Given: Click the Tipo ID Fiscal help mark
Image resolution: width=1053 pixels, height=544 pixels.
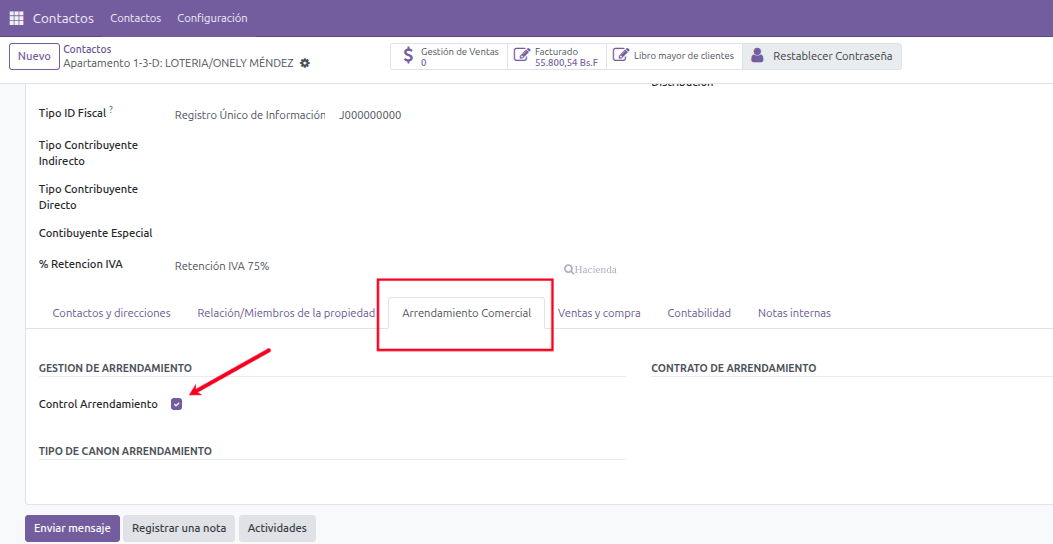Looking at the screenshot, I should 111,109.
